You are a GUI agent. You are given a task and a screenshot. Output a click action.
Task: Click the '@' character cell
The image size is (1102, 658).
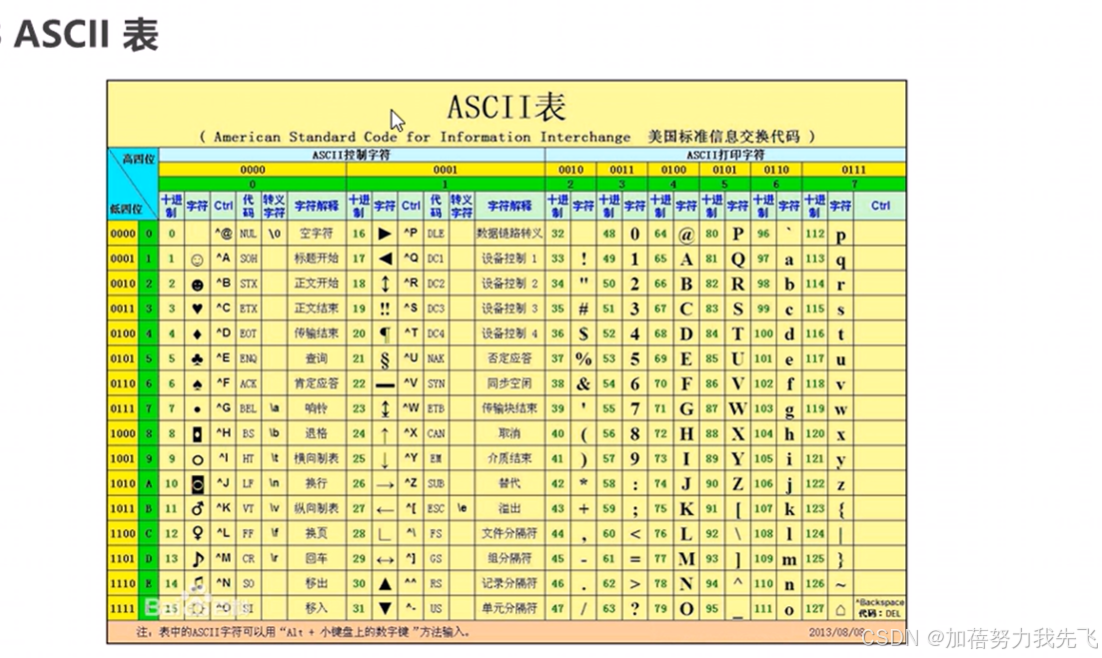pyautogui.click(x=686, y=234)
